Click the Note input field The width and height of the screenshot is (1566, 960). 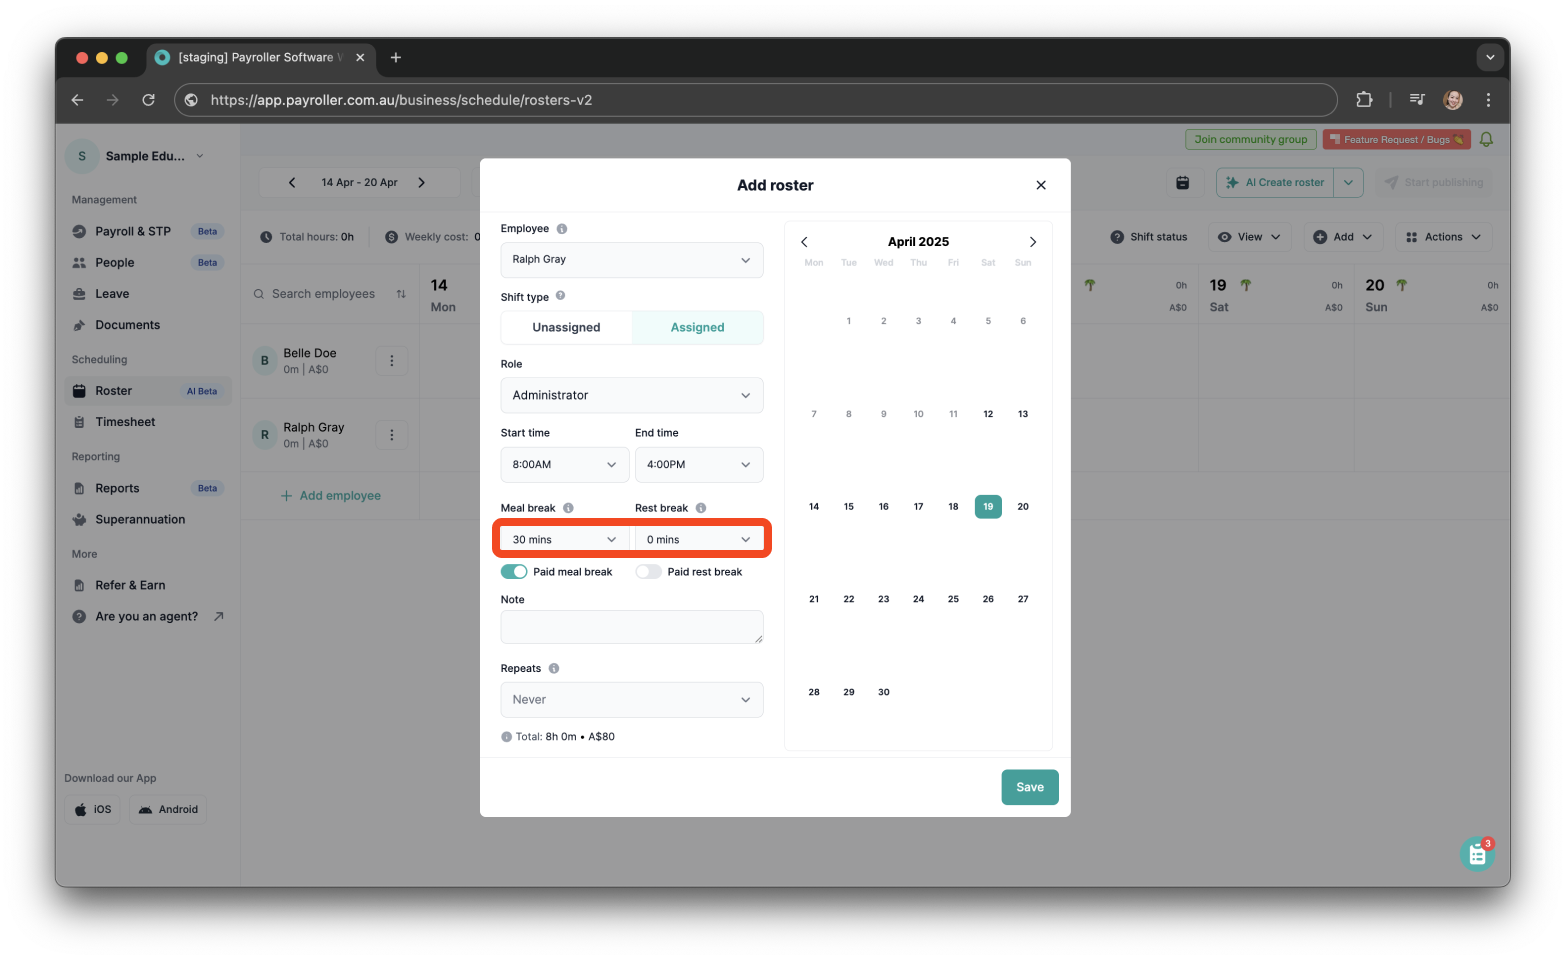coord(631,627)
